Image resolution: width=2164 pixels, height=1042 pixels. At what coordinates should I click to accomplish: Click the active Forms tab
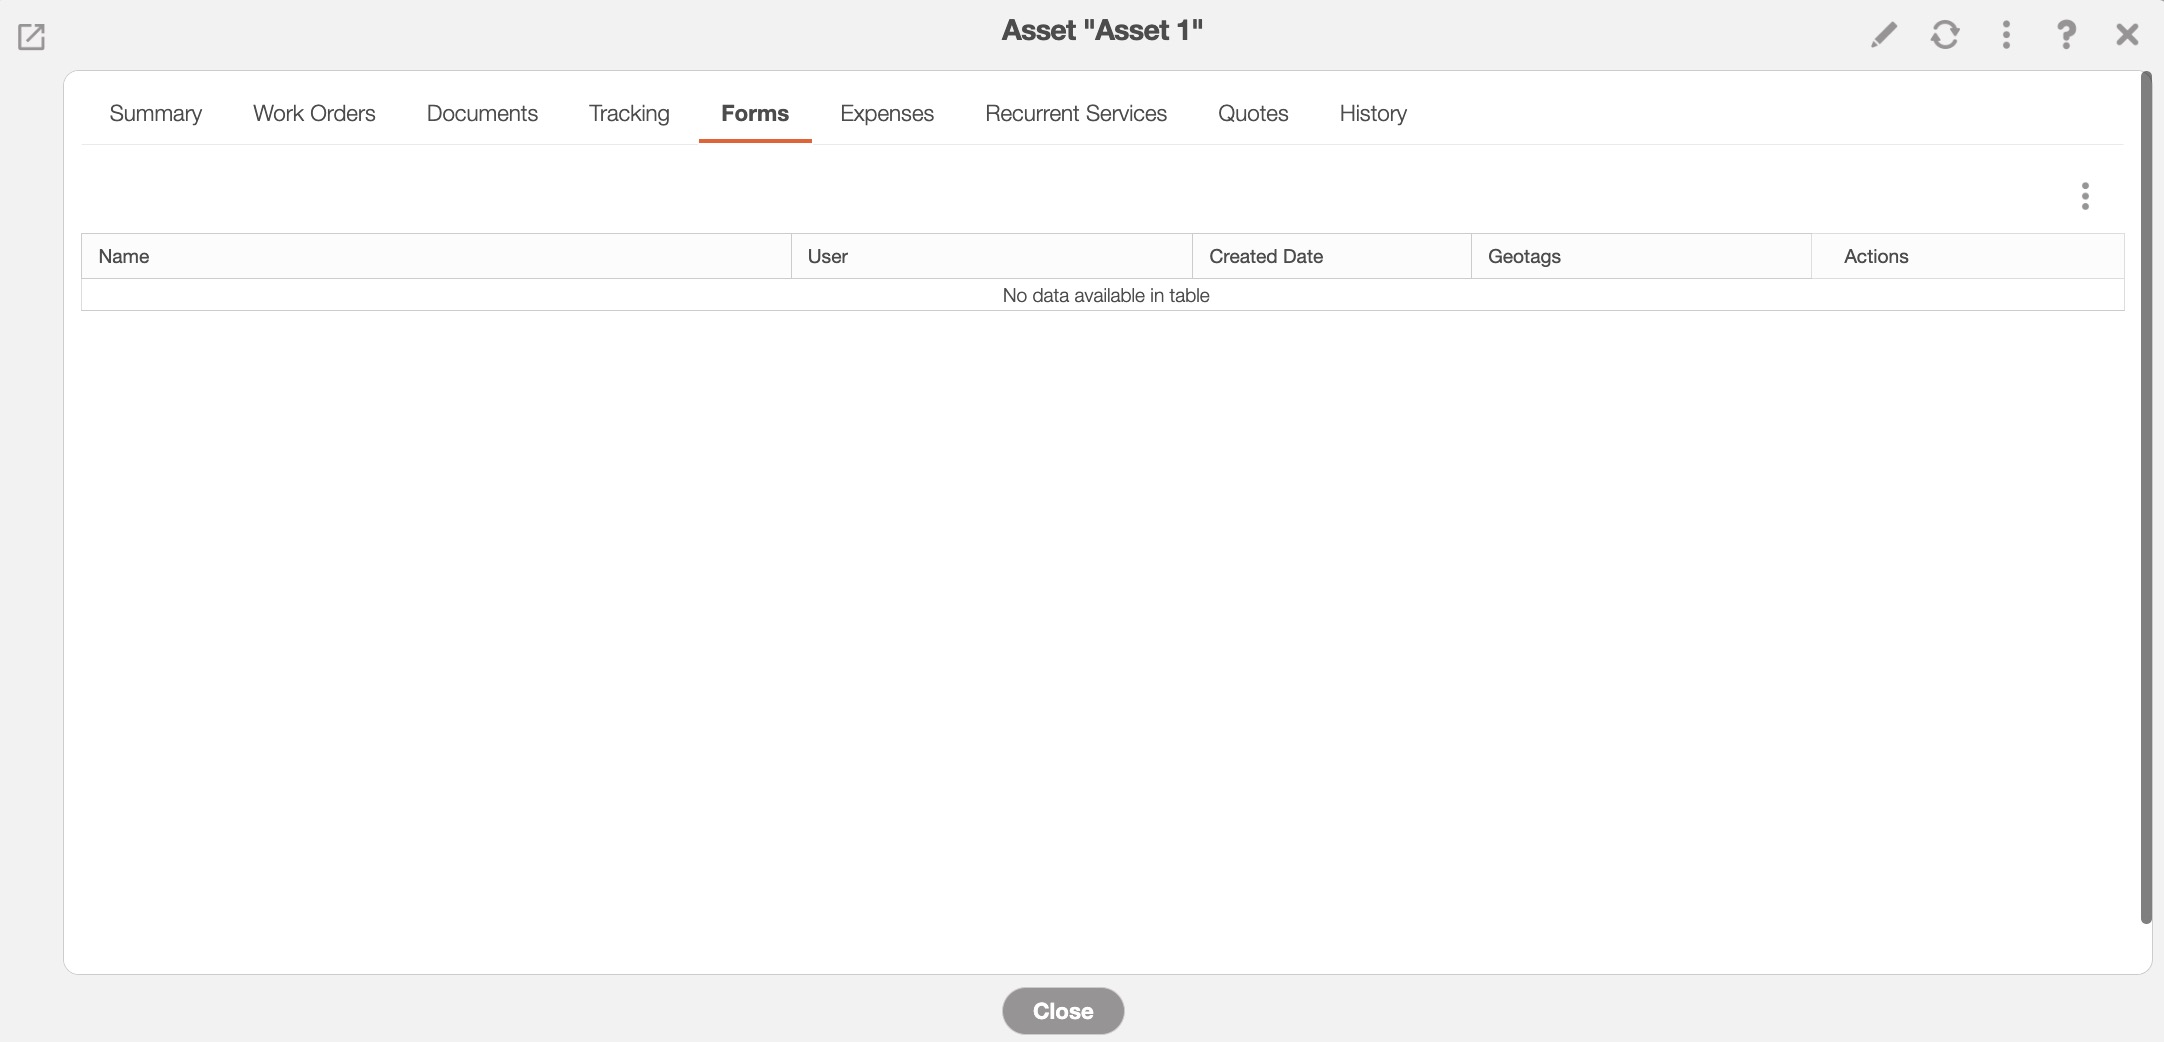click(x=755, y=114)
